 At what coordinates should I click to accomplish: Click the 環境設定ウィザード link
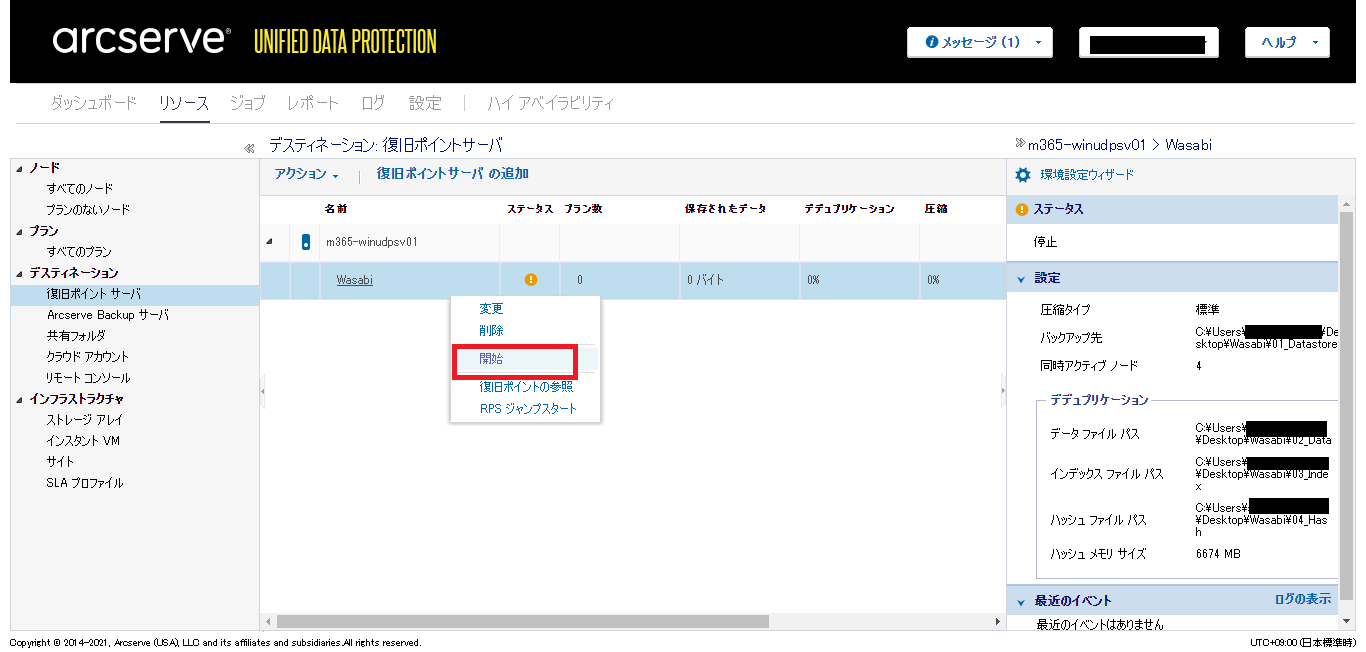(x=1087, y=175)
